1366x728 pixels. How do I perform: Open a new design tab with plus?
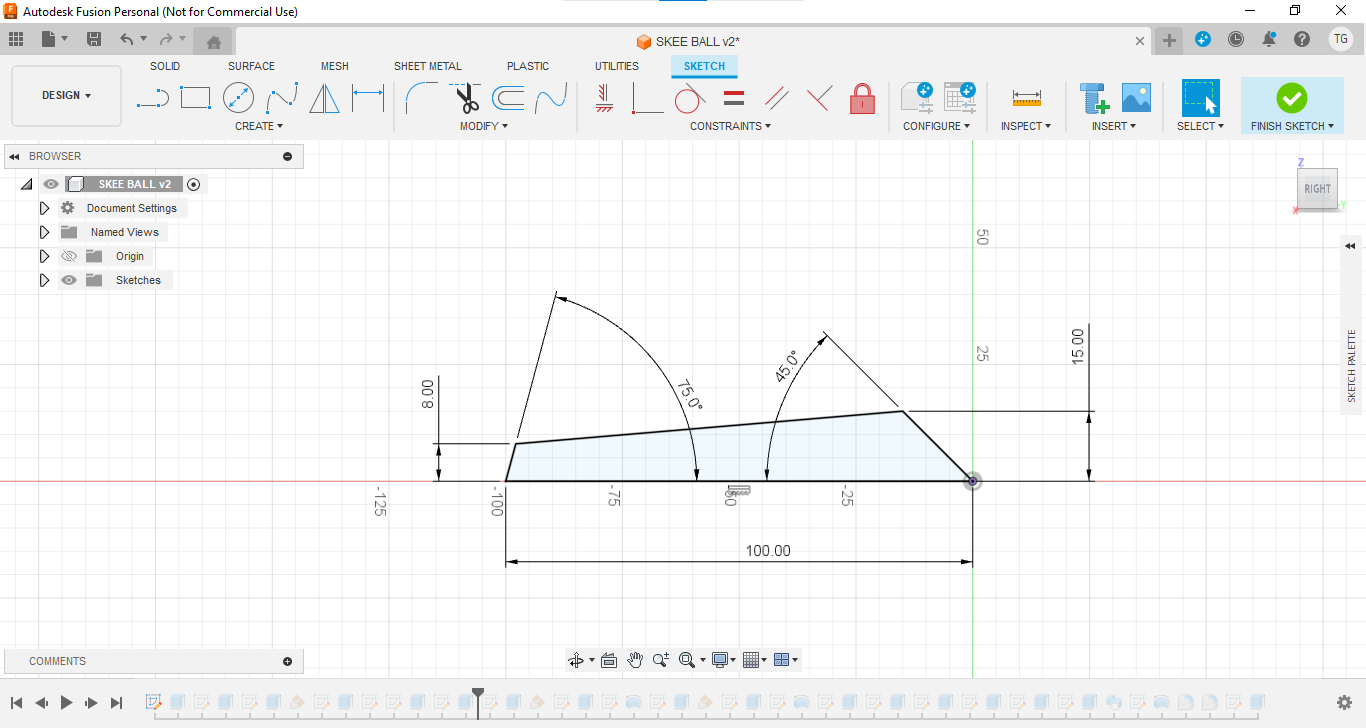1168,40
